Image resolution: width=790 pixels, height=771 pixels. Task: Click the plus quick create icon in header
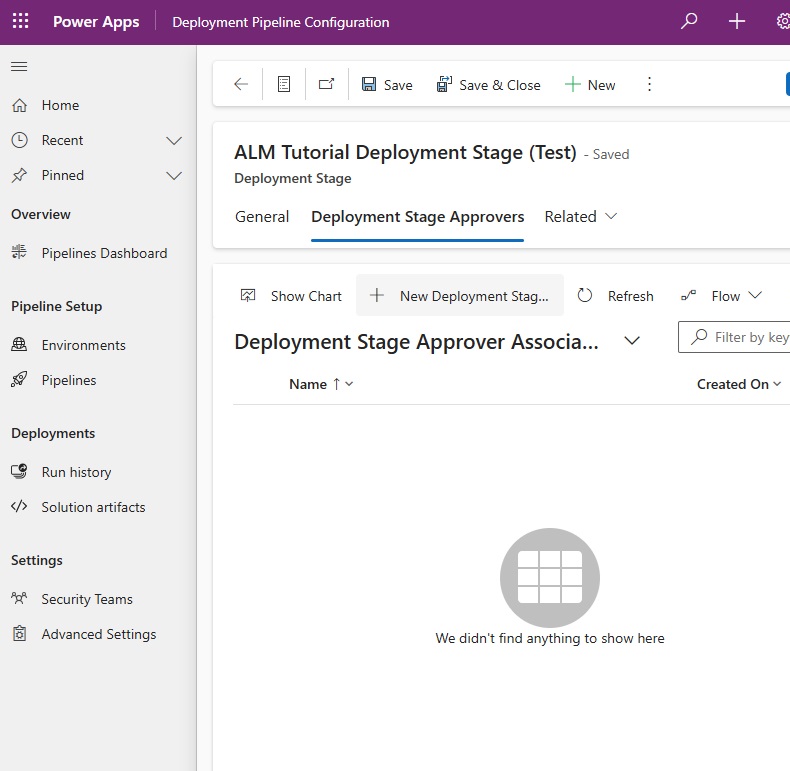737,21
